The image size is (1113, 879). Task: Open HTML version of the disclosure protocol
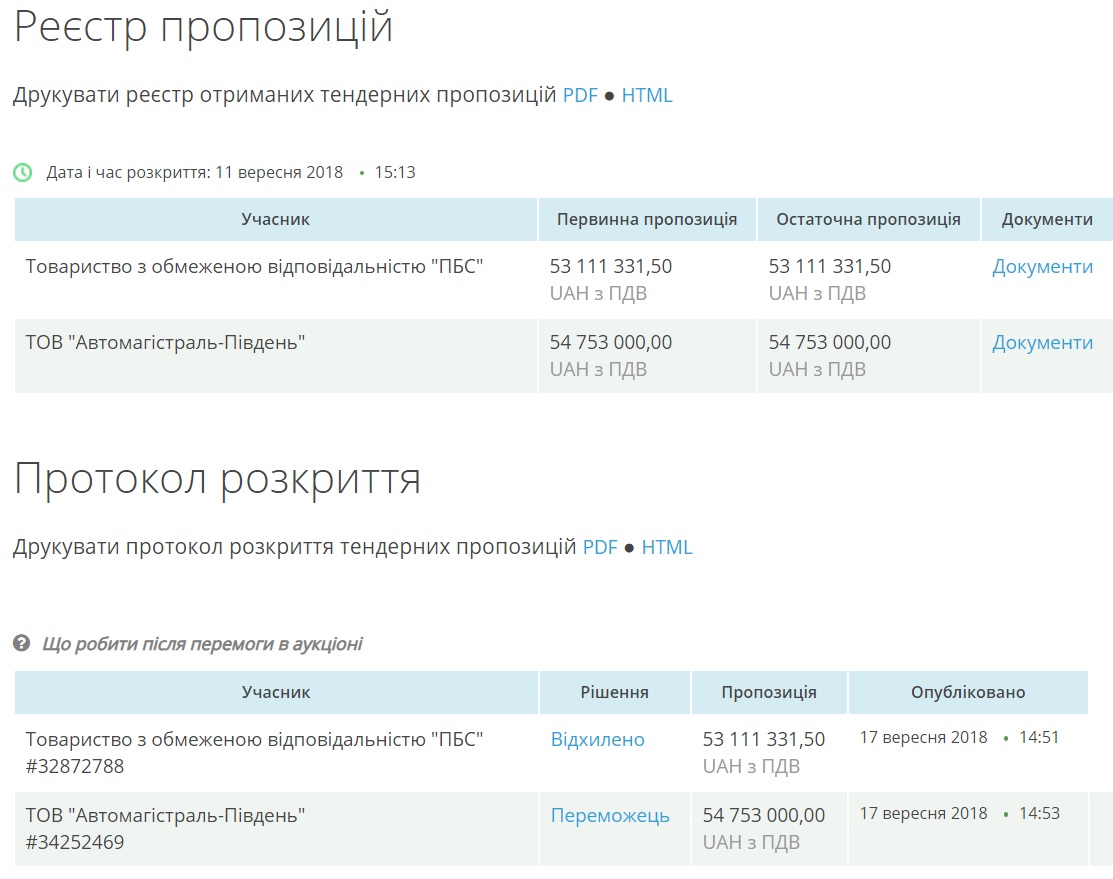[x=667, y=548]
